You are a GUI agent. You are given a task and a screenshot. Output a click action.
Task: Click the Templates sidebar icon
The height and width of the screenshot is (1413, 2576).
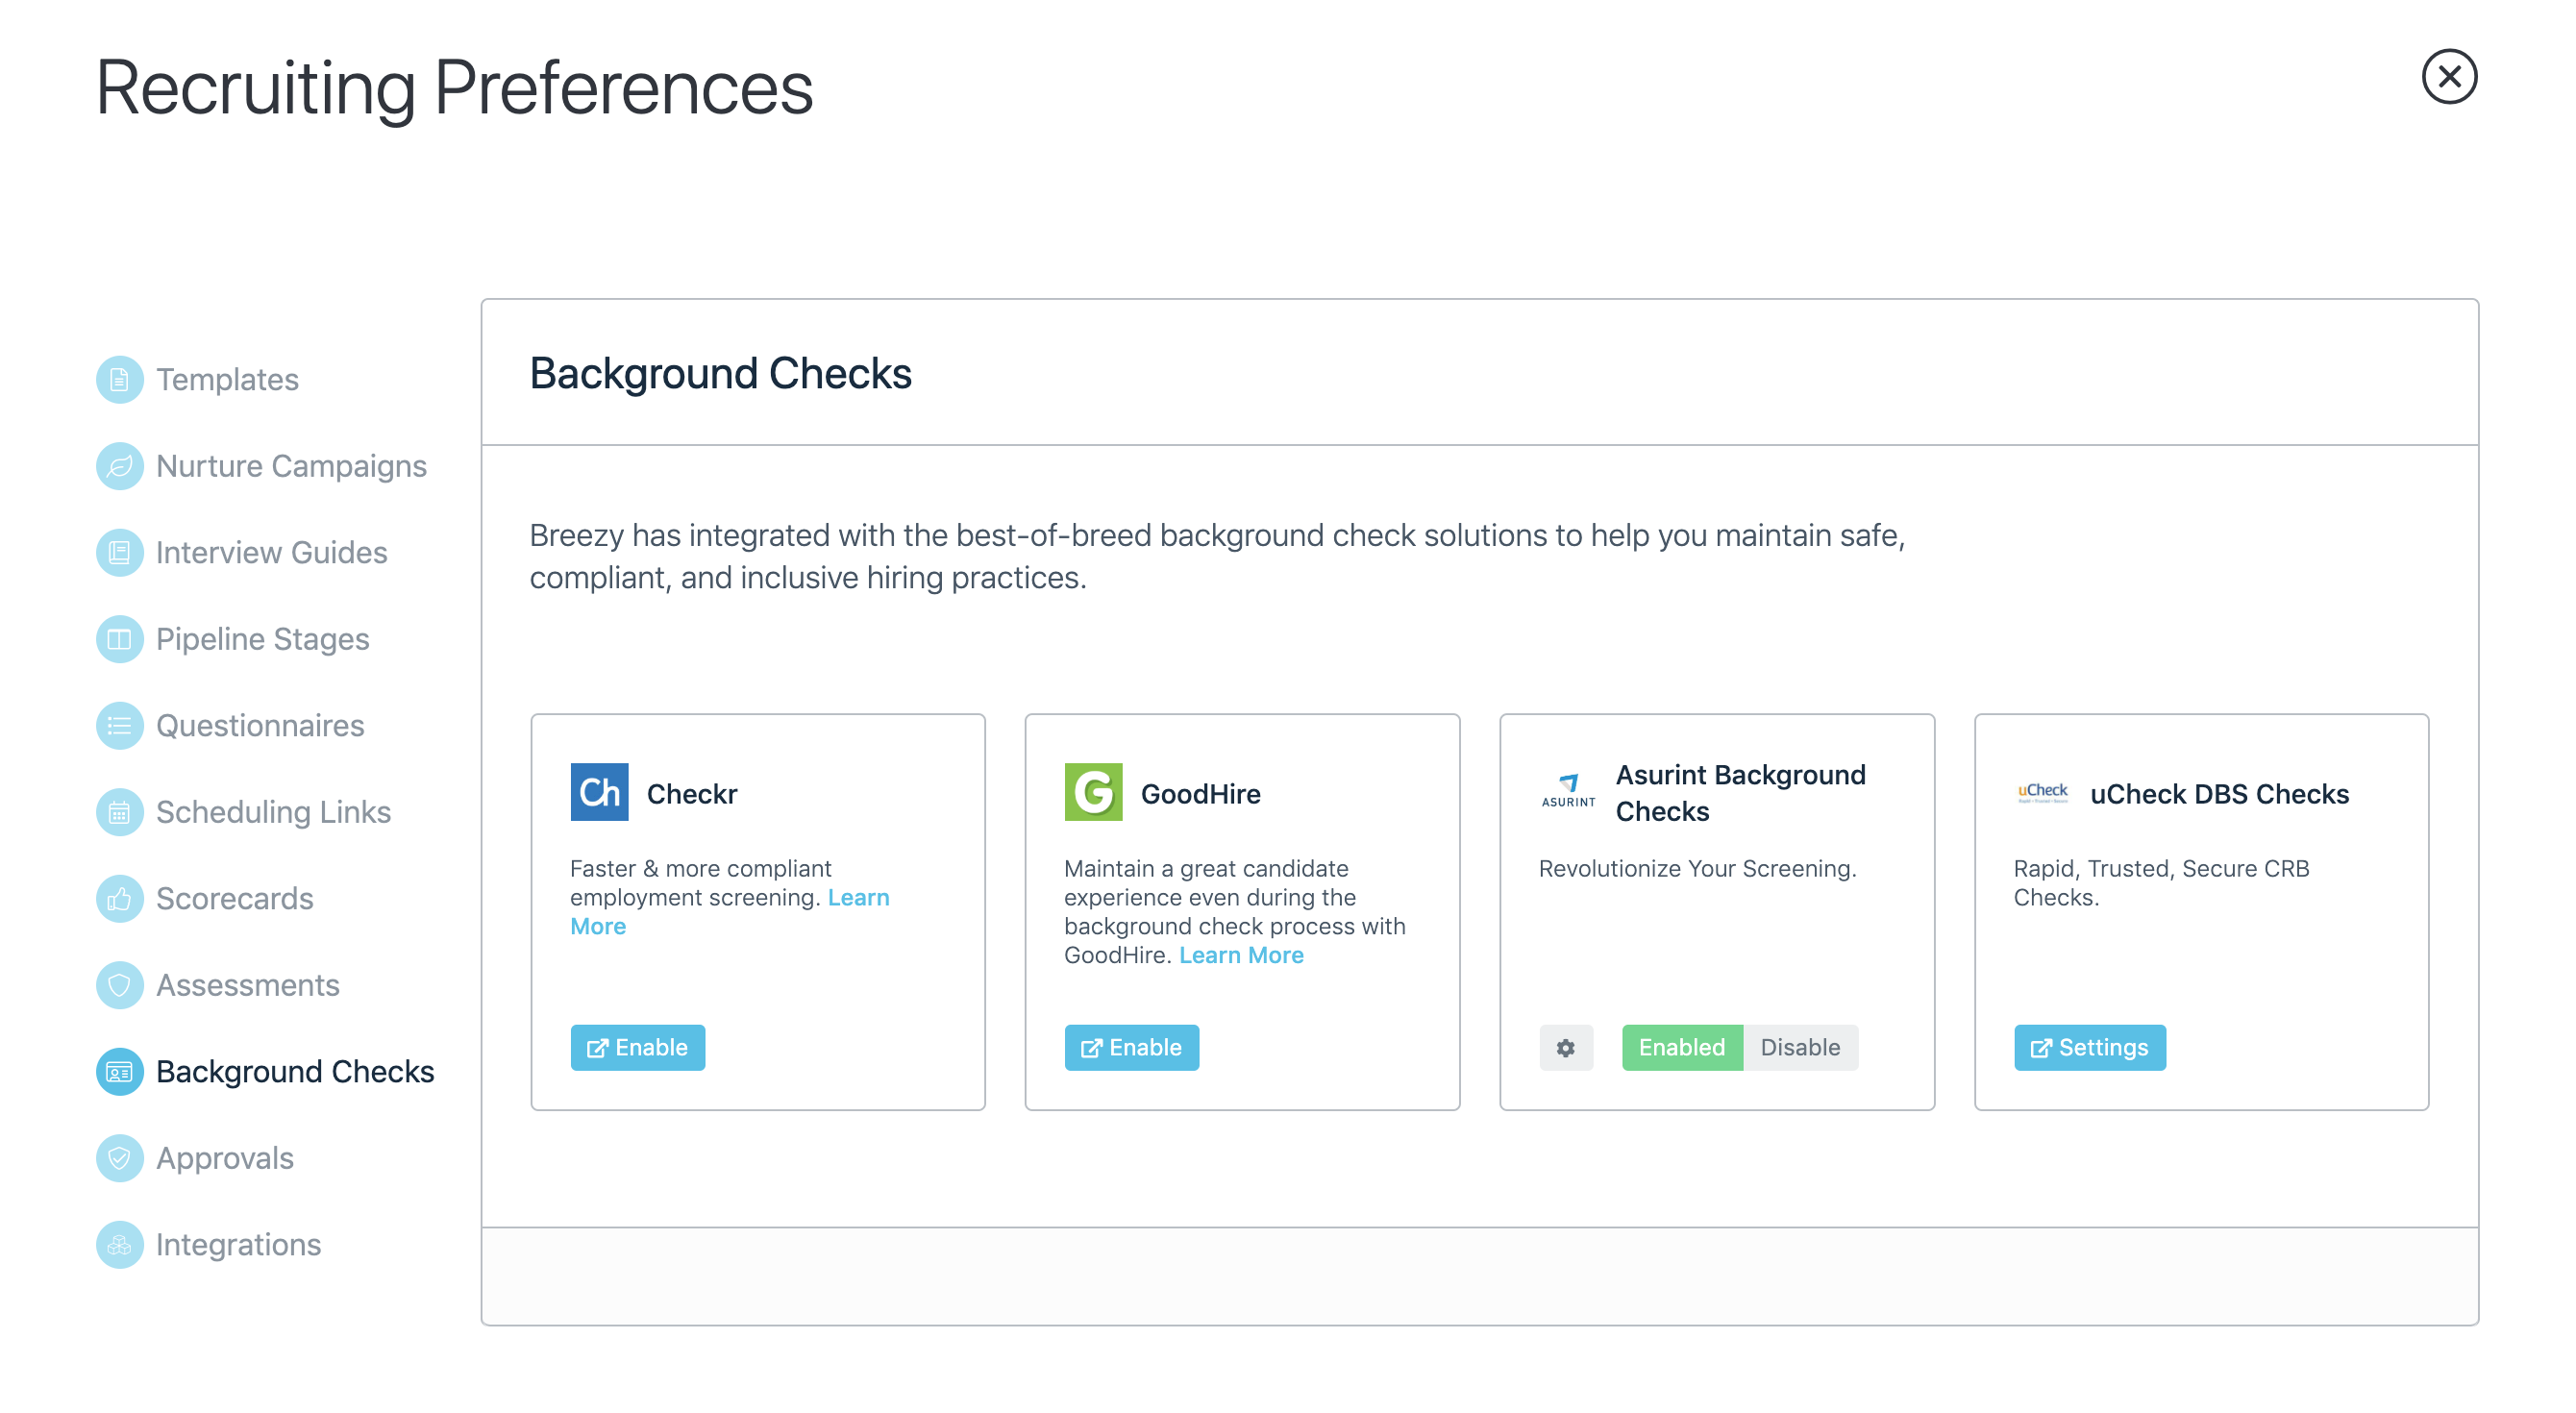pos(119,380)
